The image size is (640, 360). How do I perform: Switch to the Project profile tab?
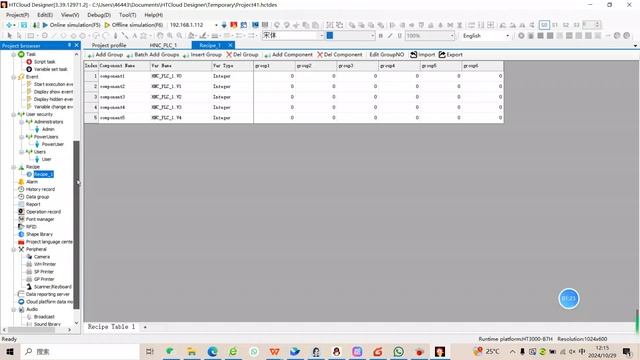[x=109, y=45]
